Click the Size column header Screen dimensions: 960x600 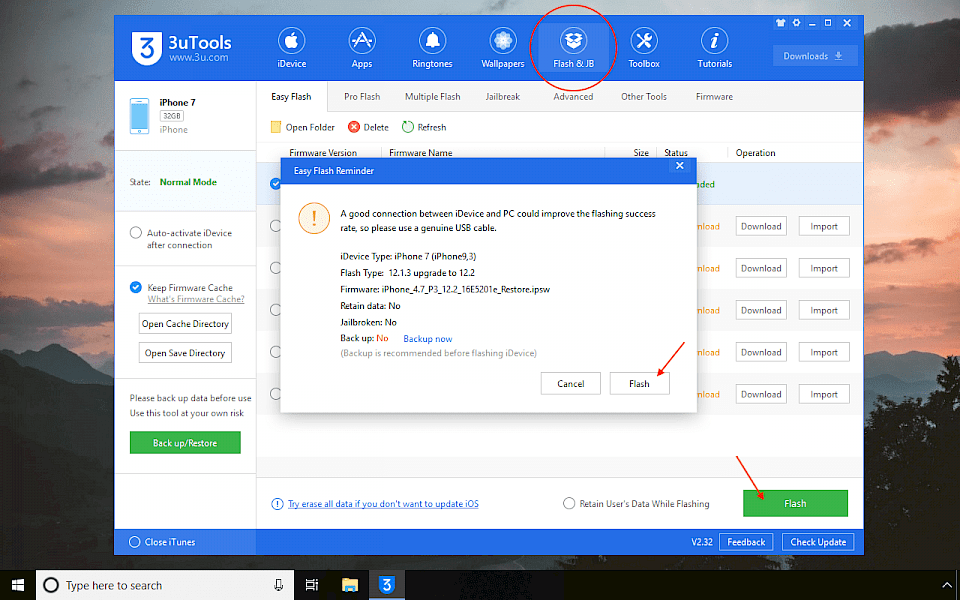641,153
